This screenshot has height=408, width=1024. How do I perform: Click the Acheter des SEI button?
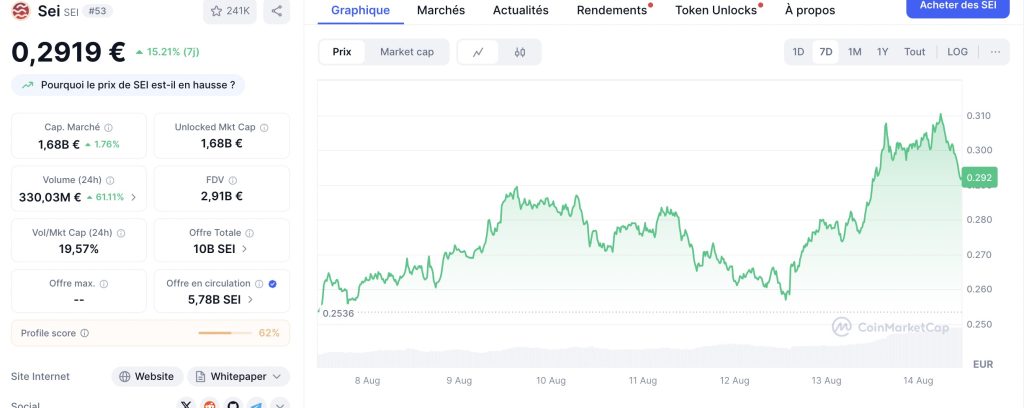pyautogui.click(x=957, y=6)
